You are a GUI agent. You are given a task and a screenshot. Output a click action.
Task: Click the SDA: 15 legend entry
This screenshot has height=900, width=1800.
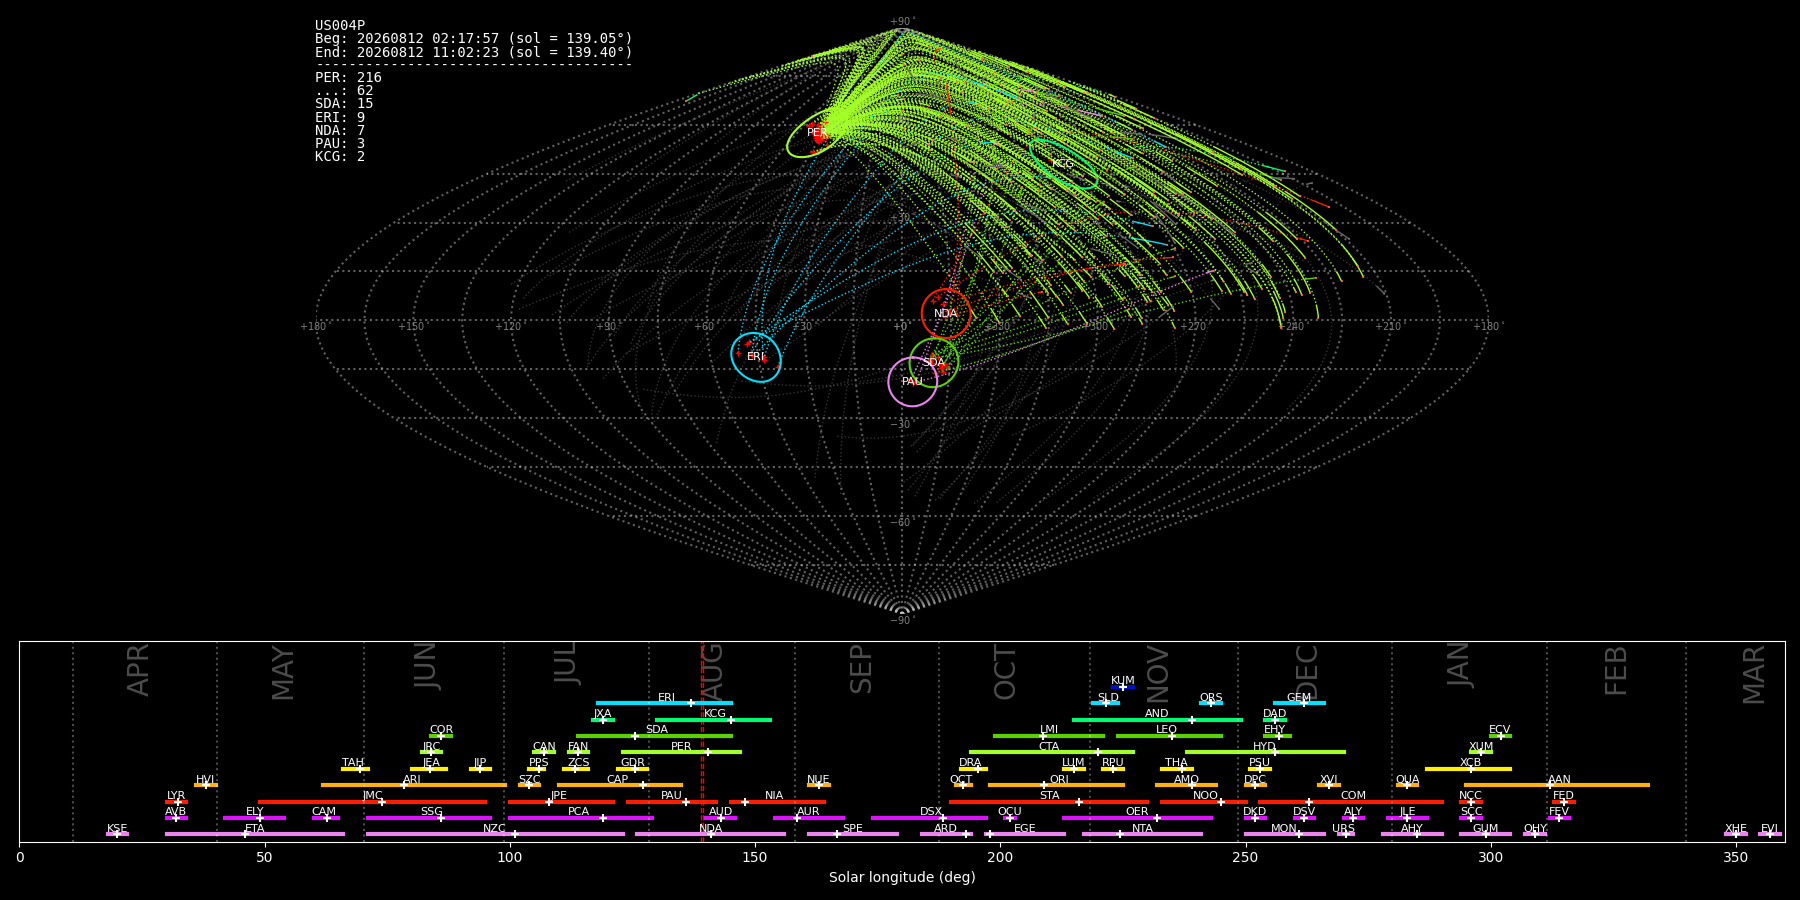coord(344,104)
